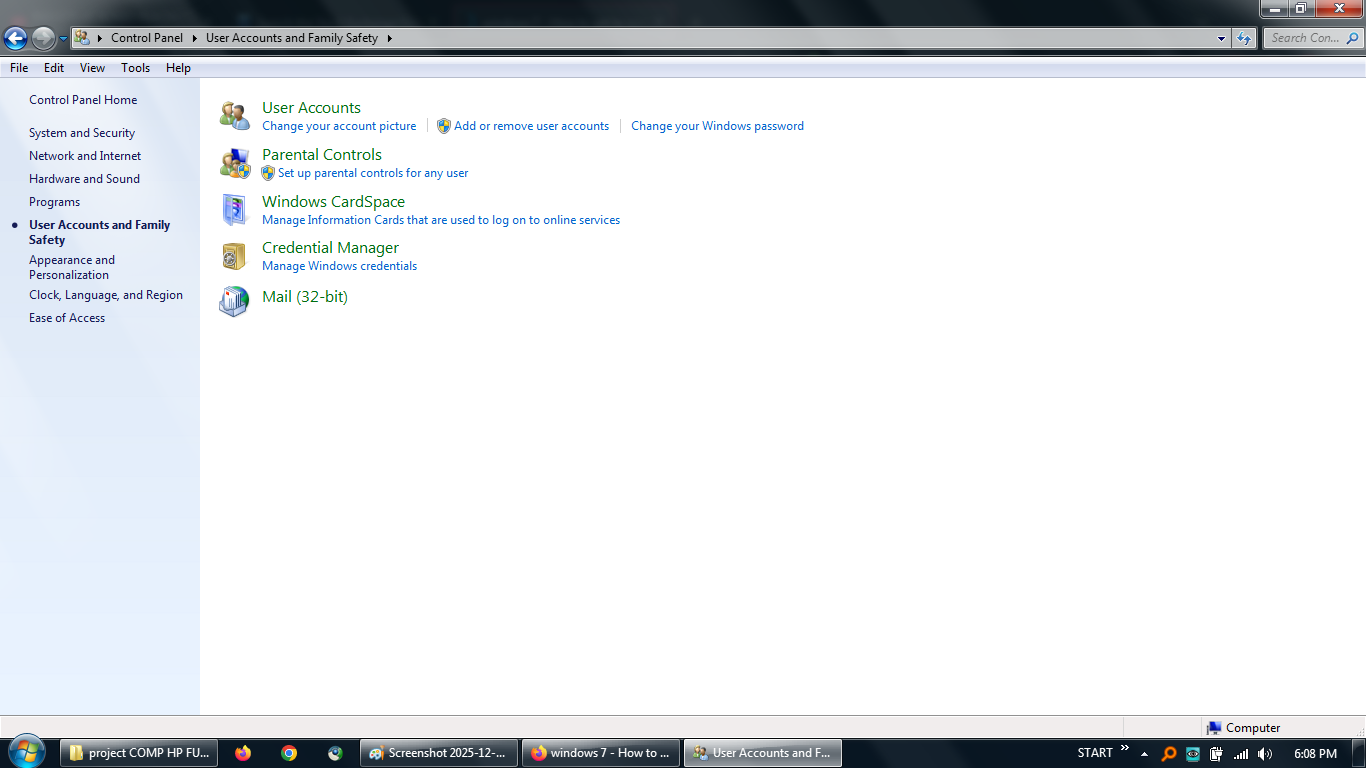The width and height of the screenshot is (1366, 768).
Task: Open the User Accounts icon
Action: click(x=235, y=116)
